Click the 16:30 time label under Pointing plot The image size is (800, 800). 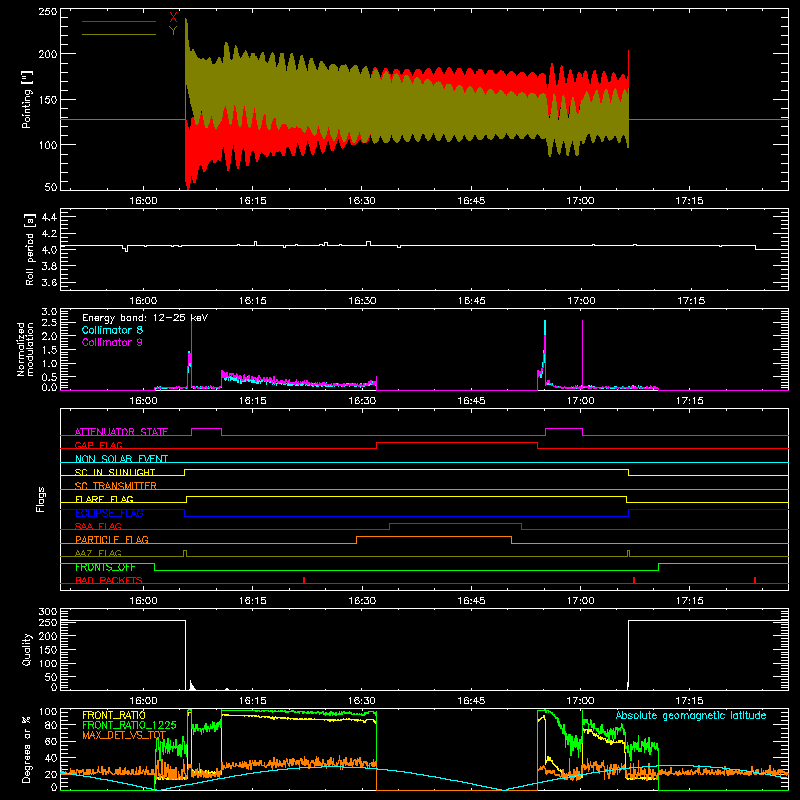click(362, 201)
